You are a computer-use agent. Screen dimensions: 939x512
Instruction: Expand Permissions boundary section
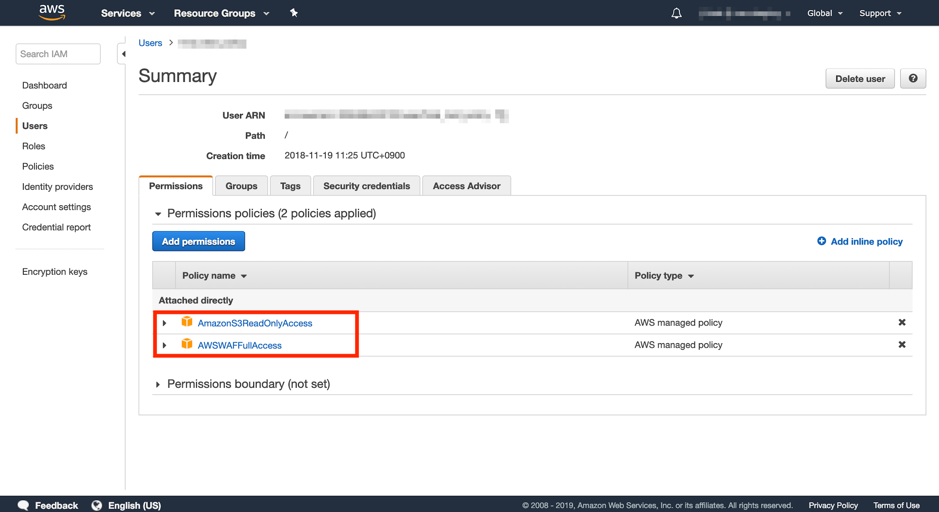158,384
